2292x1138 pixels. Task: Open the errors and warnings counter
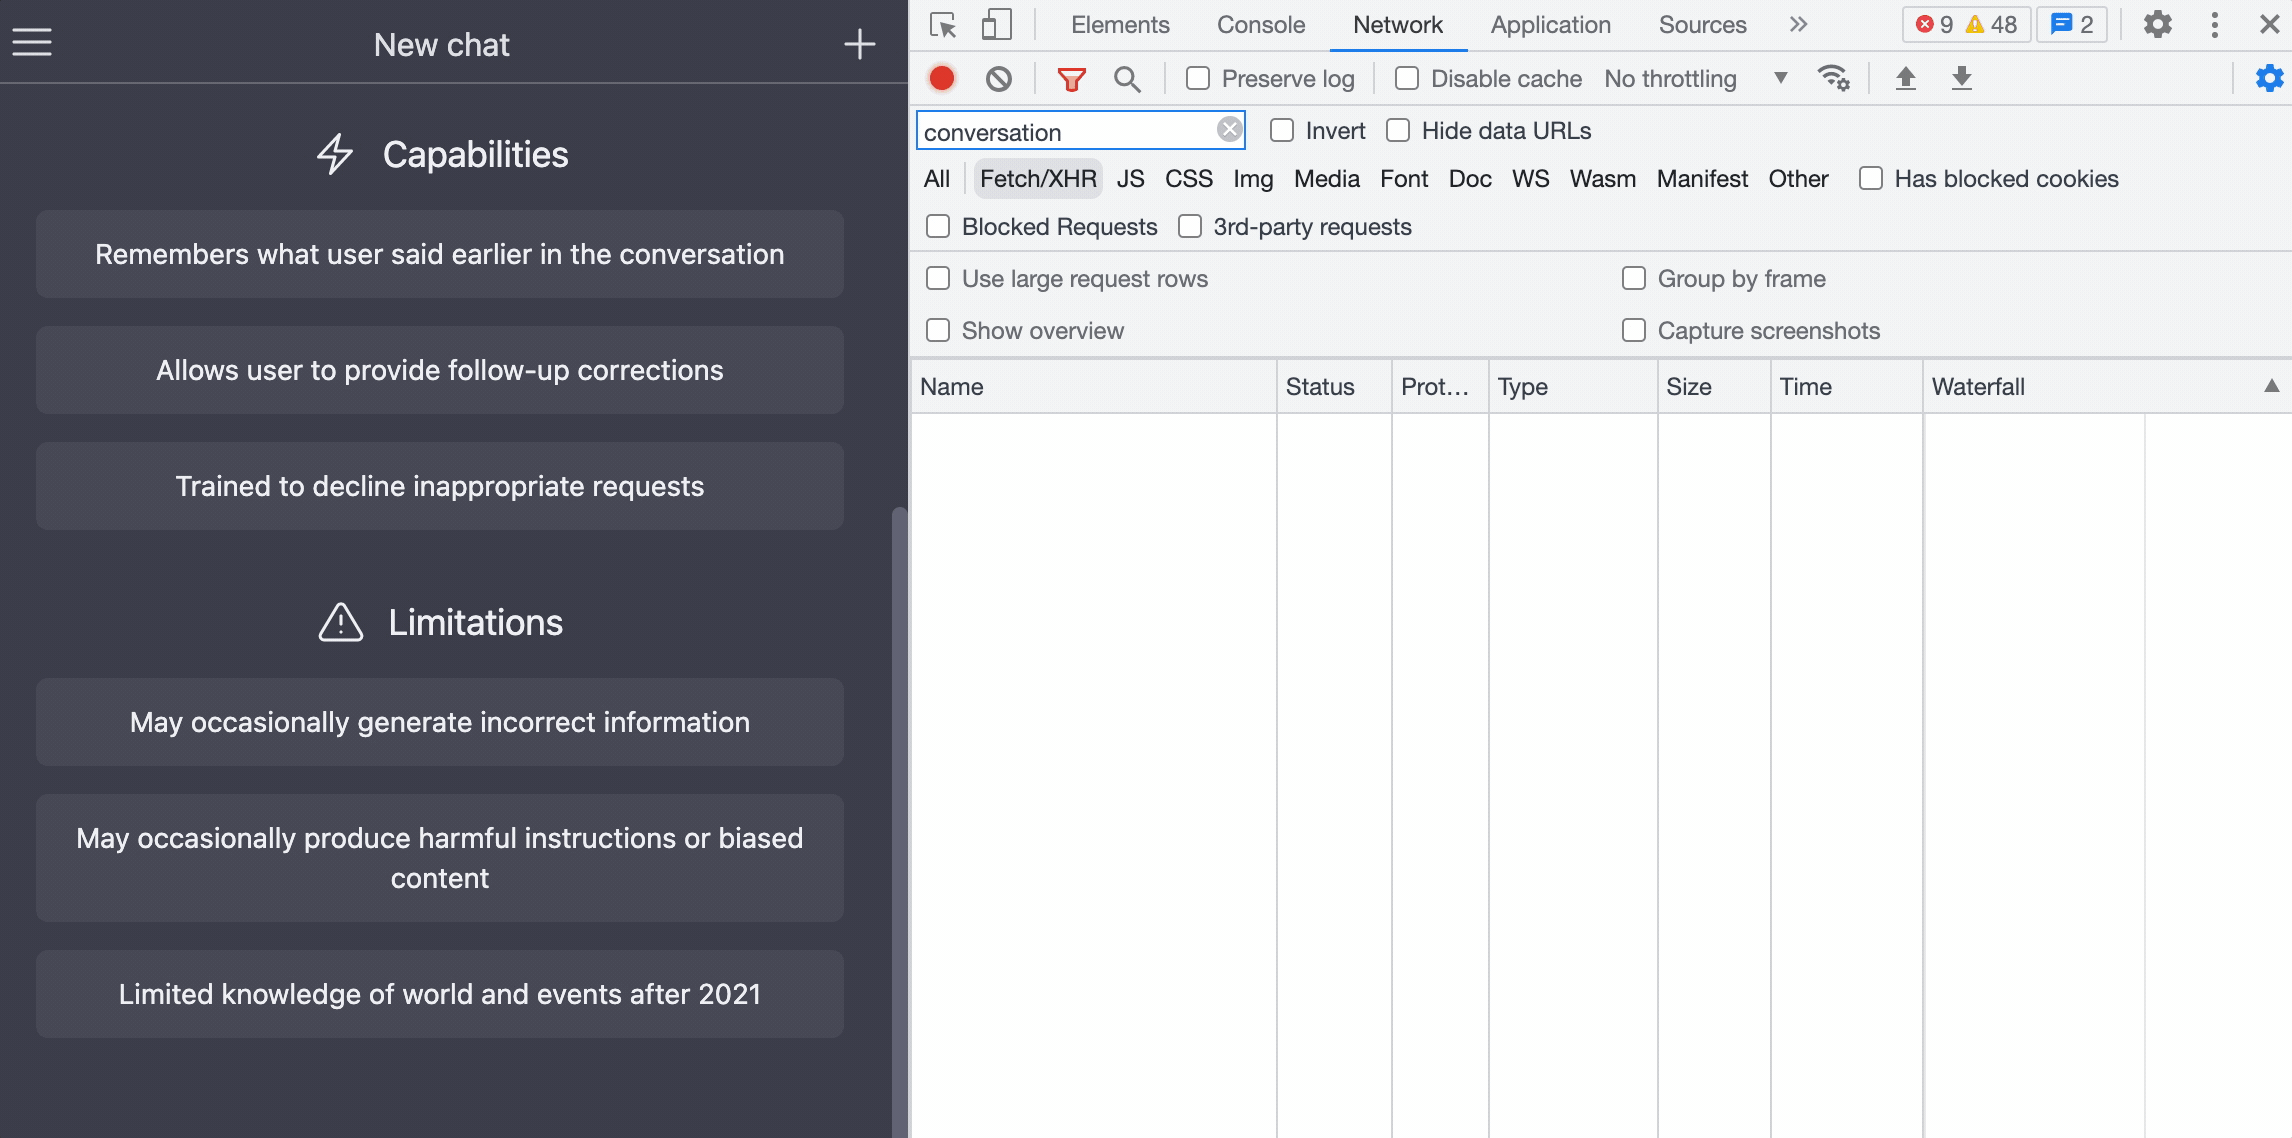coord(1966,24)
